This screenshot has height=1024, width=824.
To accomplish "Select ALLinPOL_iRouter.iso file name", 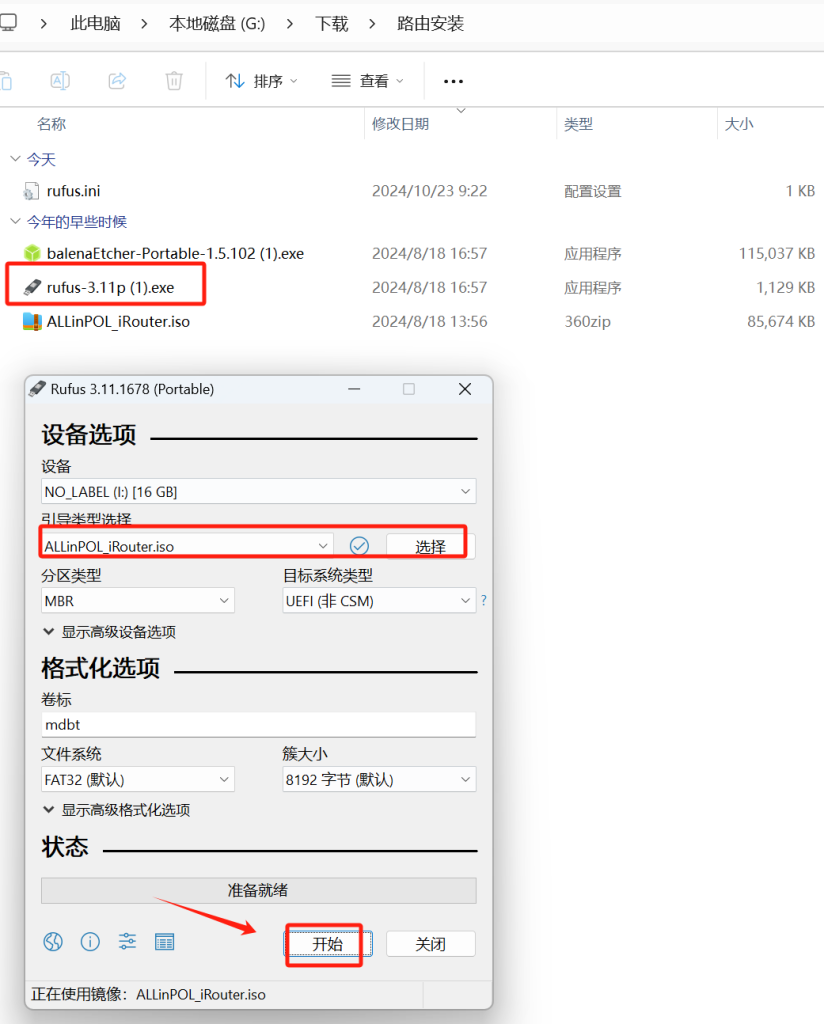I will point(118,321).
